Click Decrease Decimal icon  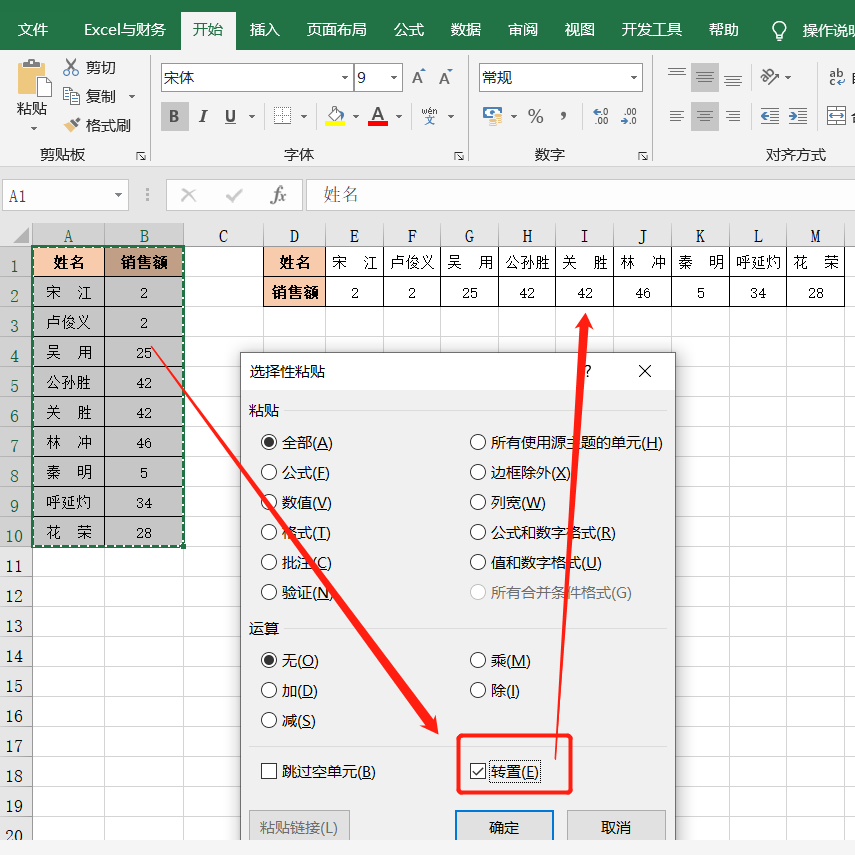629,116
